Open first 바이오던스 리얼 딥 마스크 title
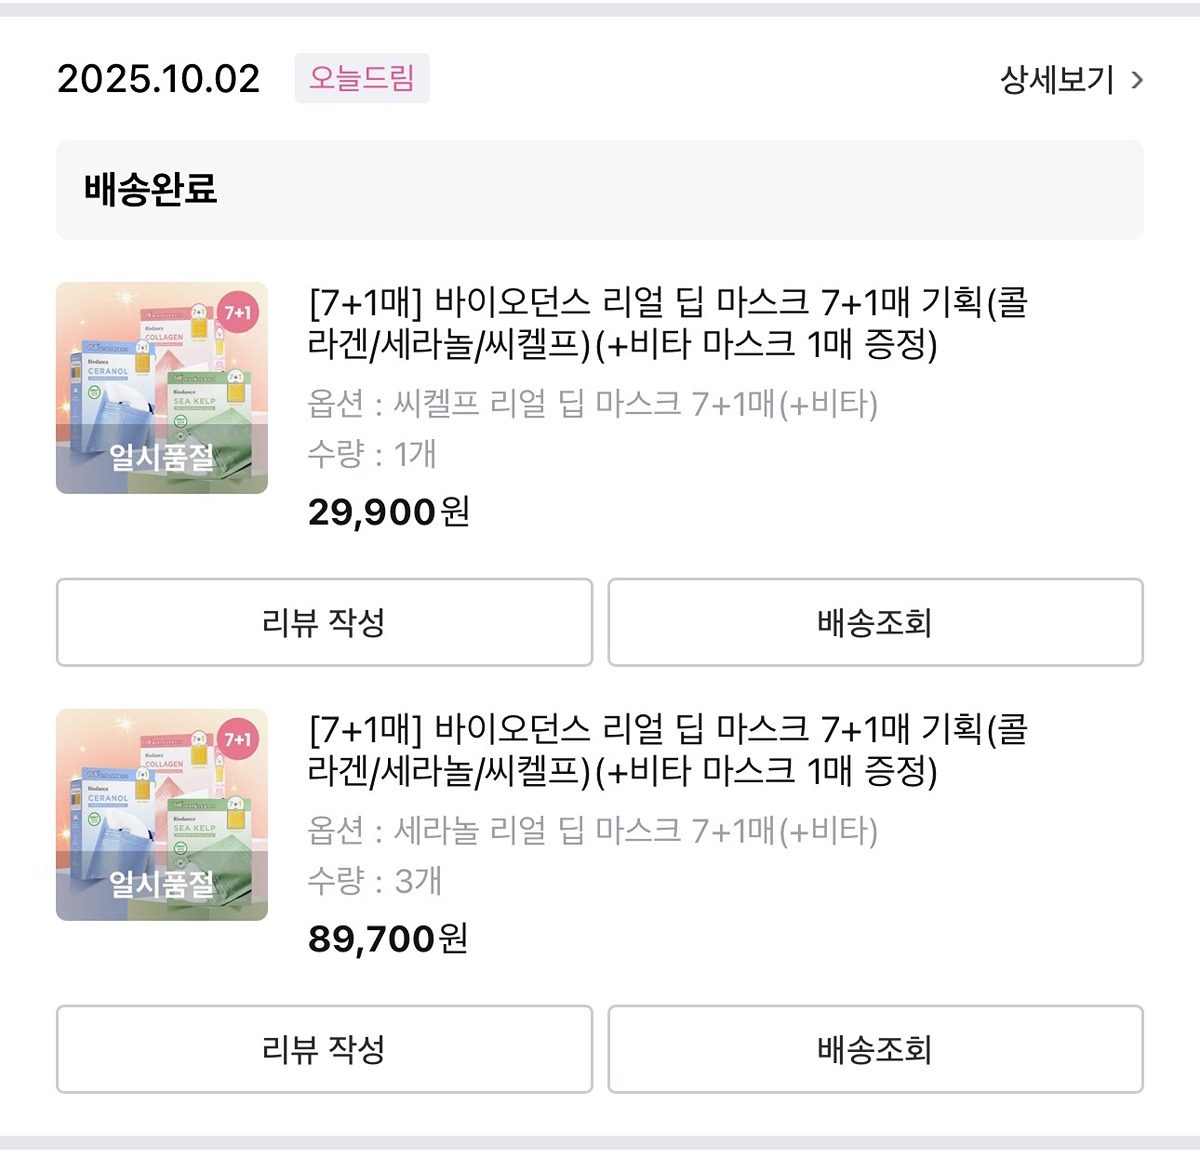Viewport: 1200px width, 1158px height. pyautogui.click(x=668, y=323)
